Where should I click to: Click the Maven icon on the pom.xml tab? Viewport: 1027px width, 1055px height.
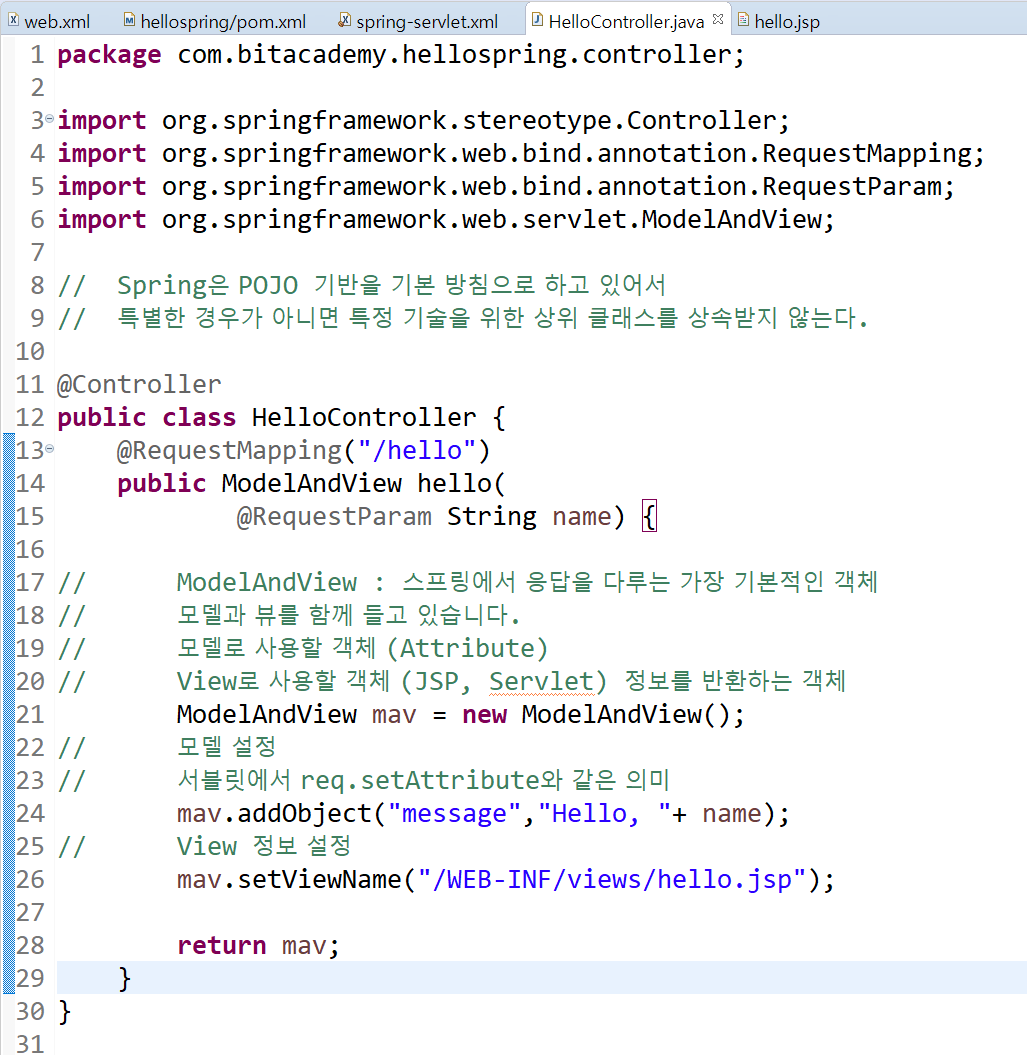pyautogui.click(x=129, y=20)
